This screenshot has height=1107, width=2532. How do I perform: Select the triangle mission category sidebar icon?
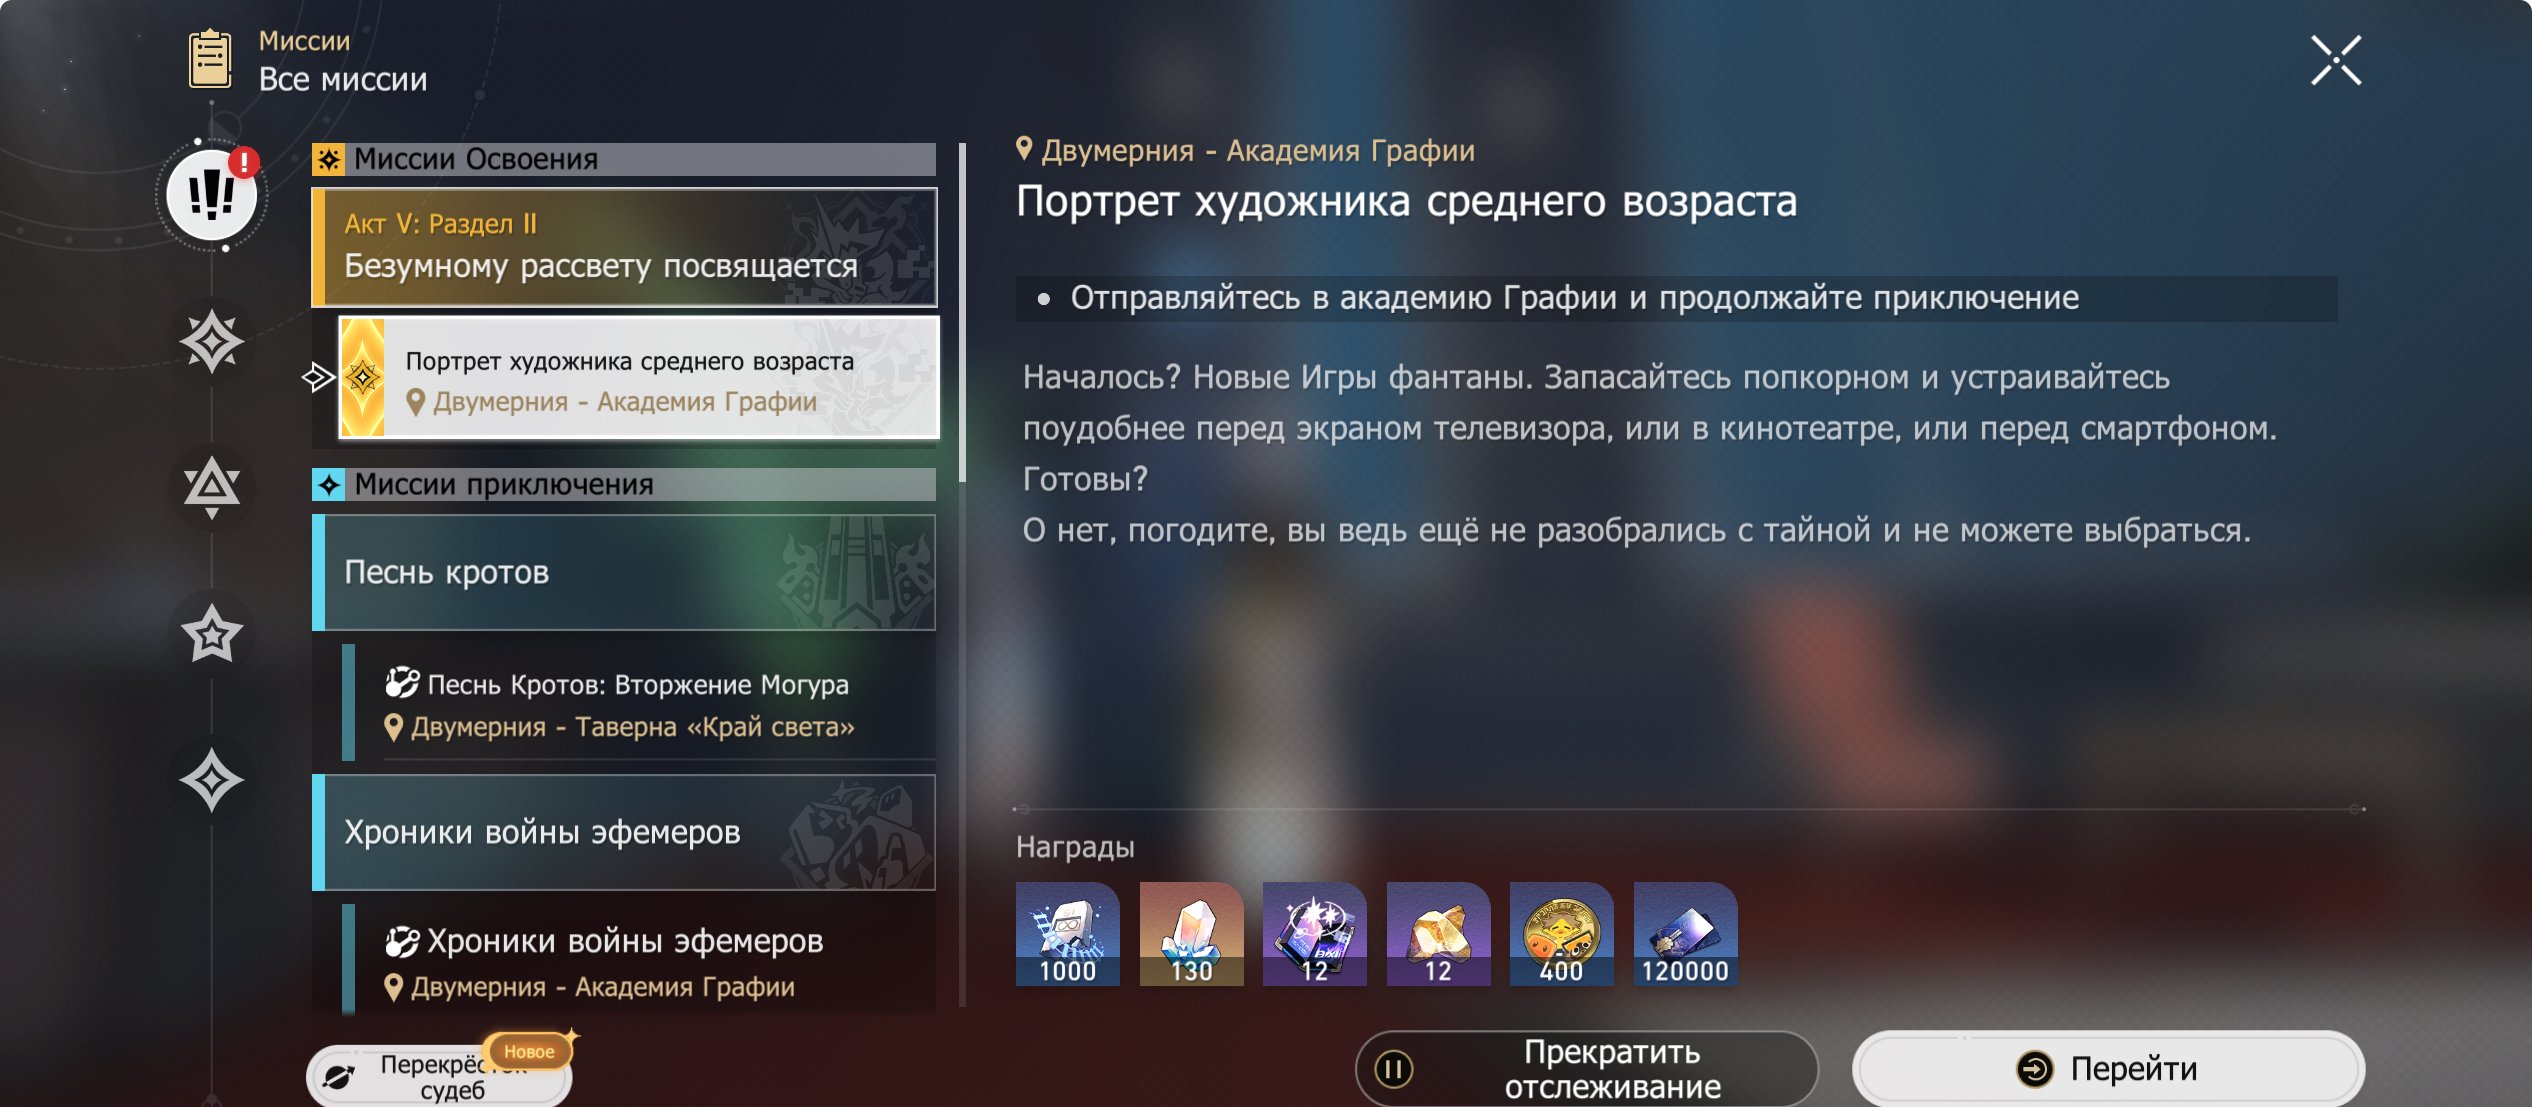pyautogui.click(x=211, y=487)
